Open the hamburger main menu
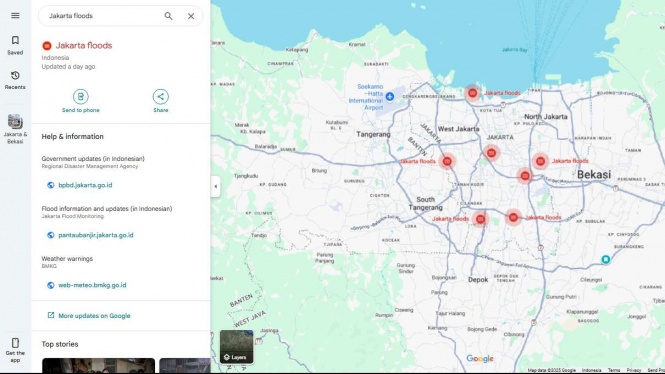 [x=15, y=16]
